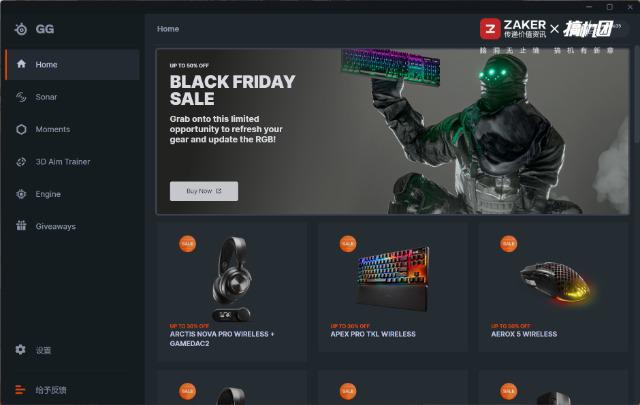The height and width of the screenshot is (405, 640).
Task: Click the SteelSeries GG logo icon
Action: 21,29
